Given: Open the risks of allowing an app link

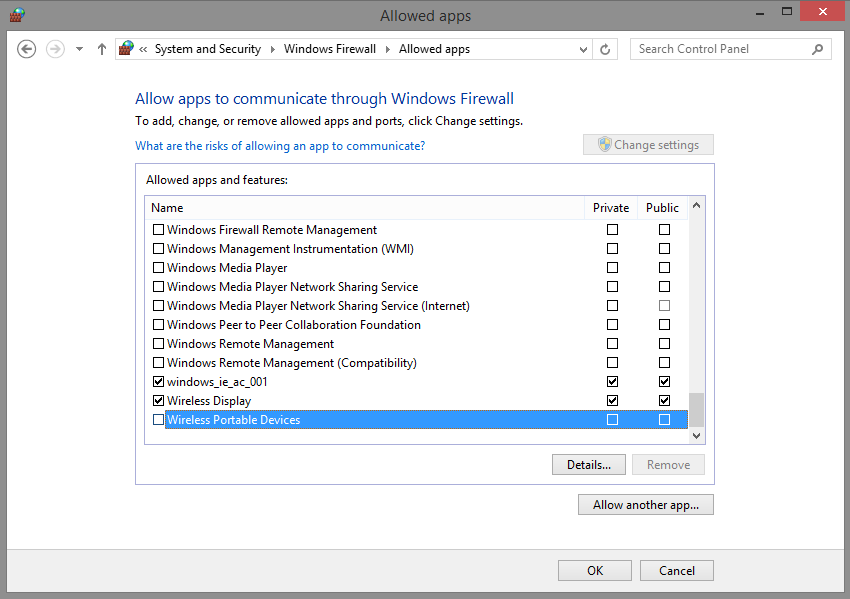Looking at the screenshot, I should point(280,146).
